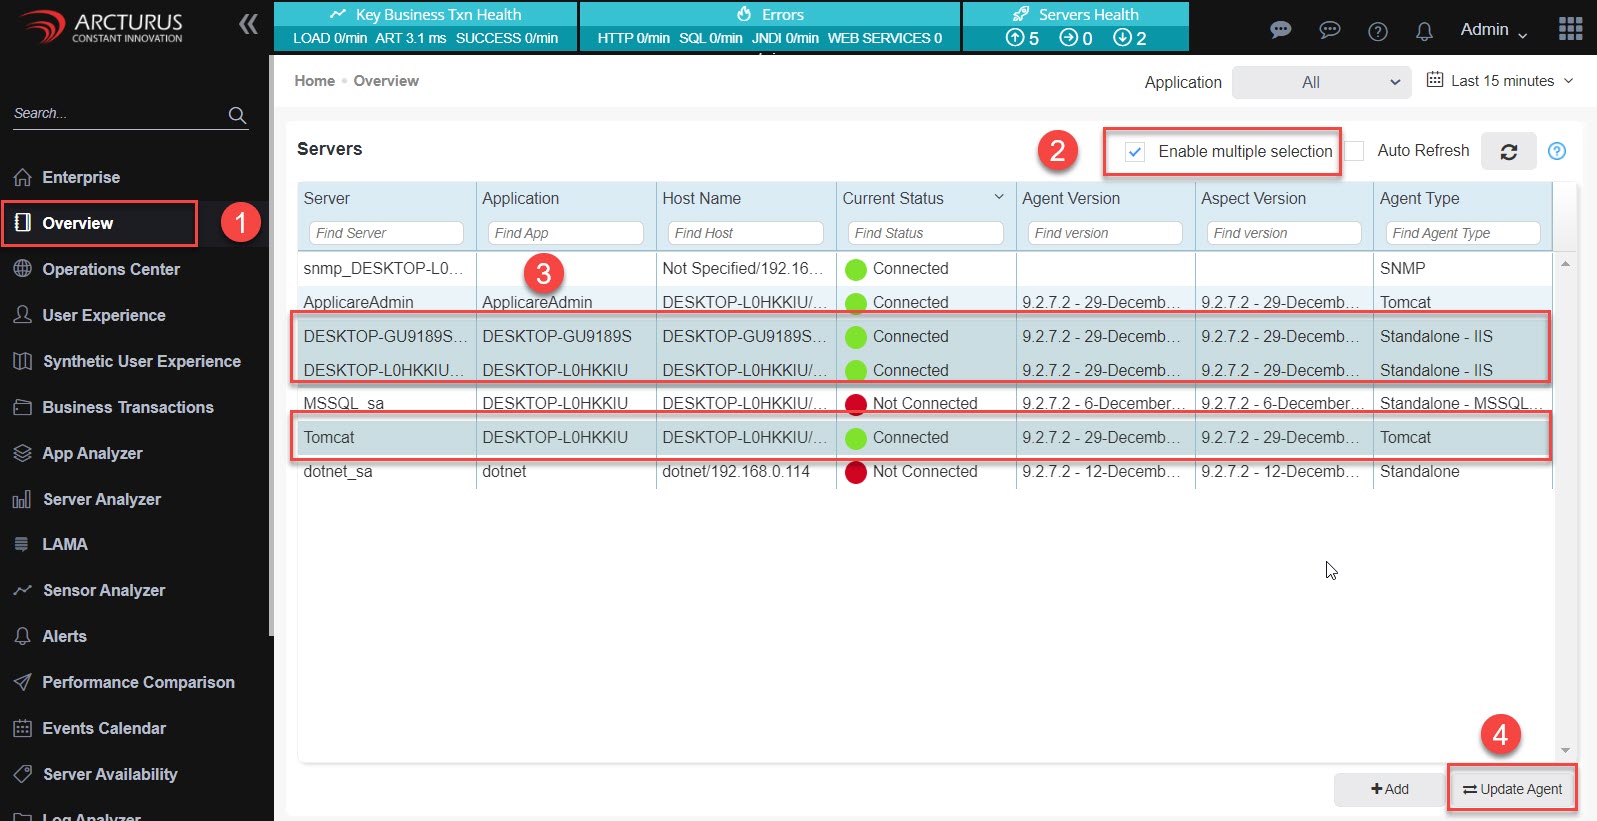Expand the Admin user menu
The width and height of the screenshot is (1597, 821).
[x=1494, y=30]
